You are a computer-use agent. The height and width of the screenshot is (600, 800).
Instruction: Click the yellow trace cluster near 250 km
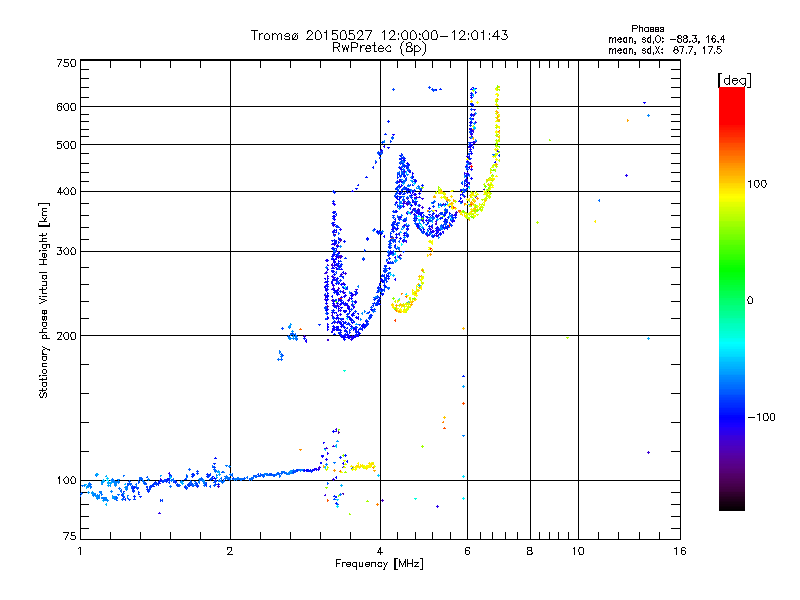point(406,298)
